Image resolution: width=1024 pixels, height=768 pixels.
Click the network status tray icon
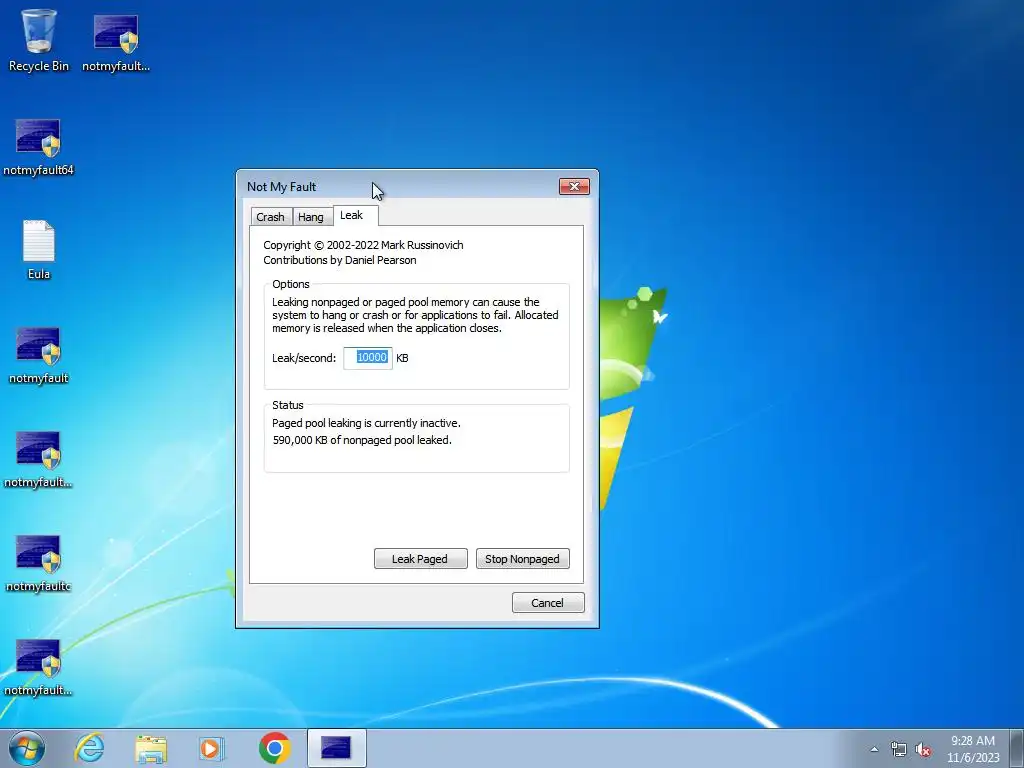[x=899, y=749]
